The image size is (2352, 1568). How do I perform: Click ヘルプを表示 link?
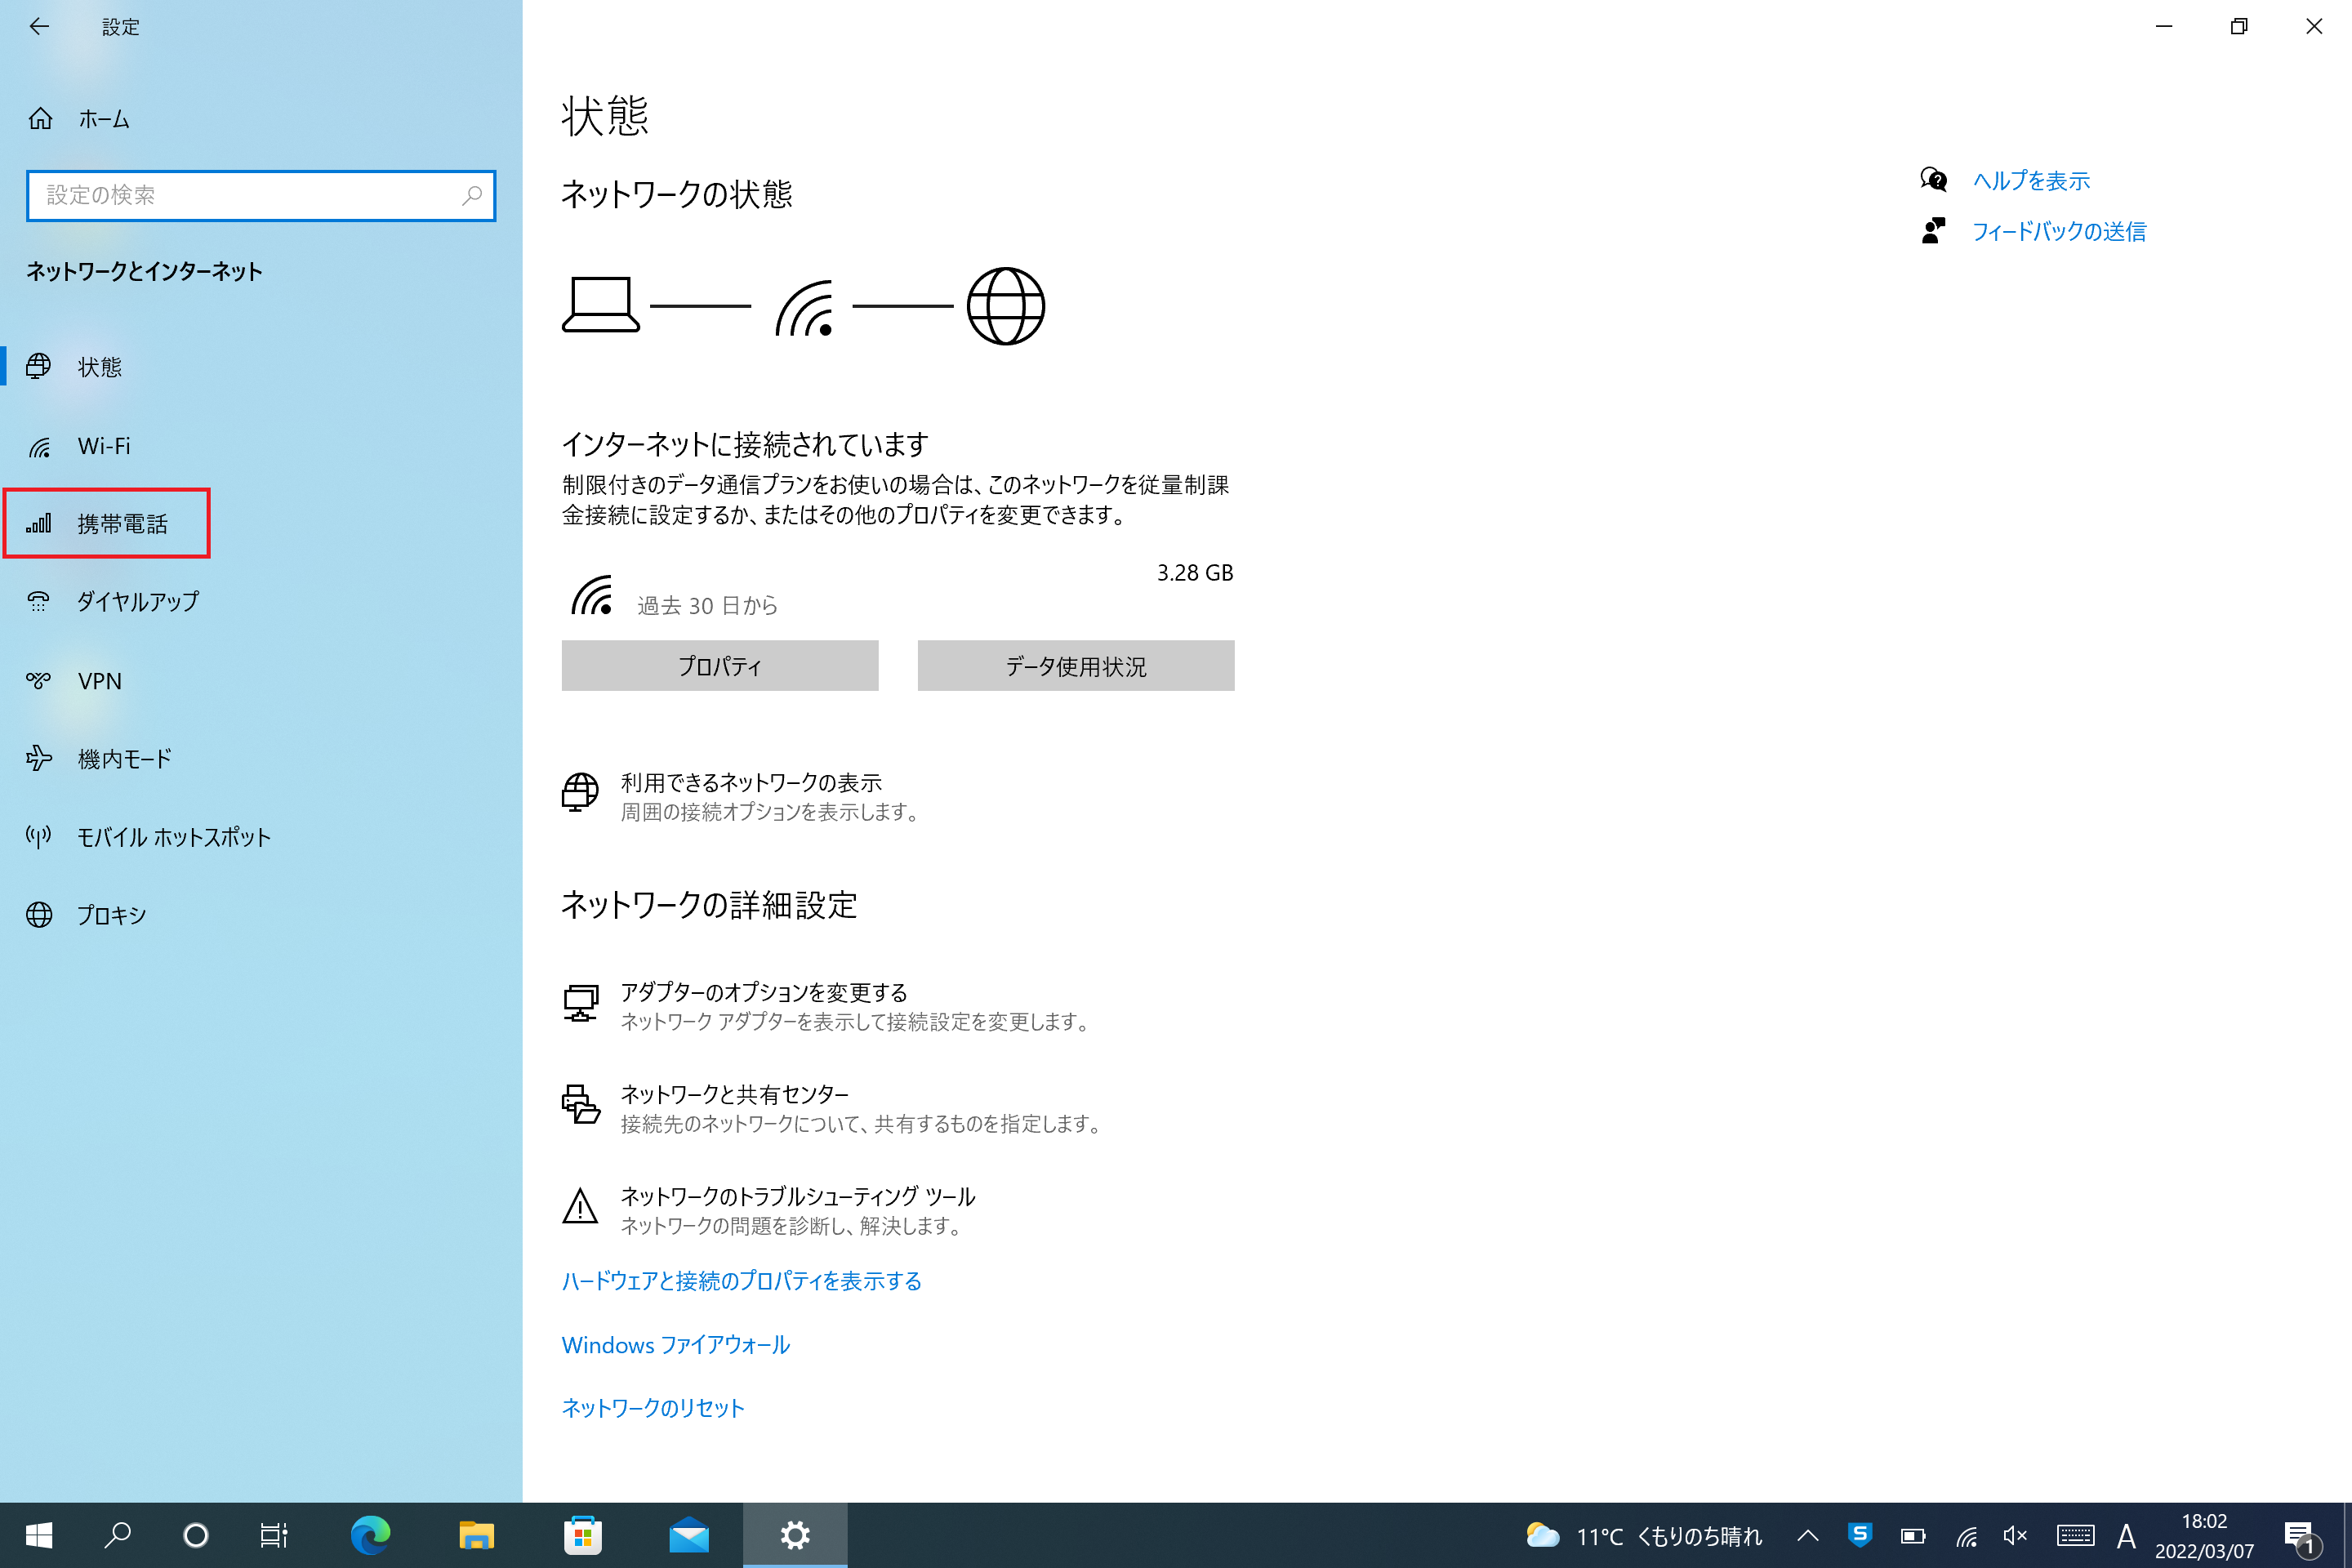(2031, 181)
